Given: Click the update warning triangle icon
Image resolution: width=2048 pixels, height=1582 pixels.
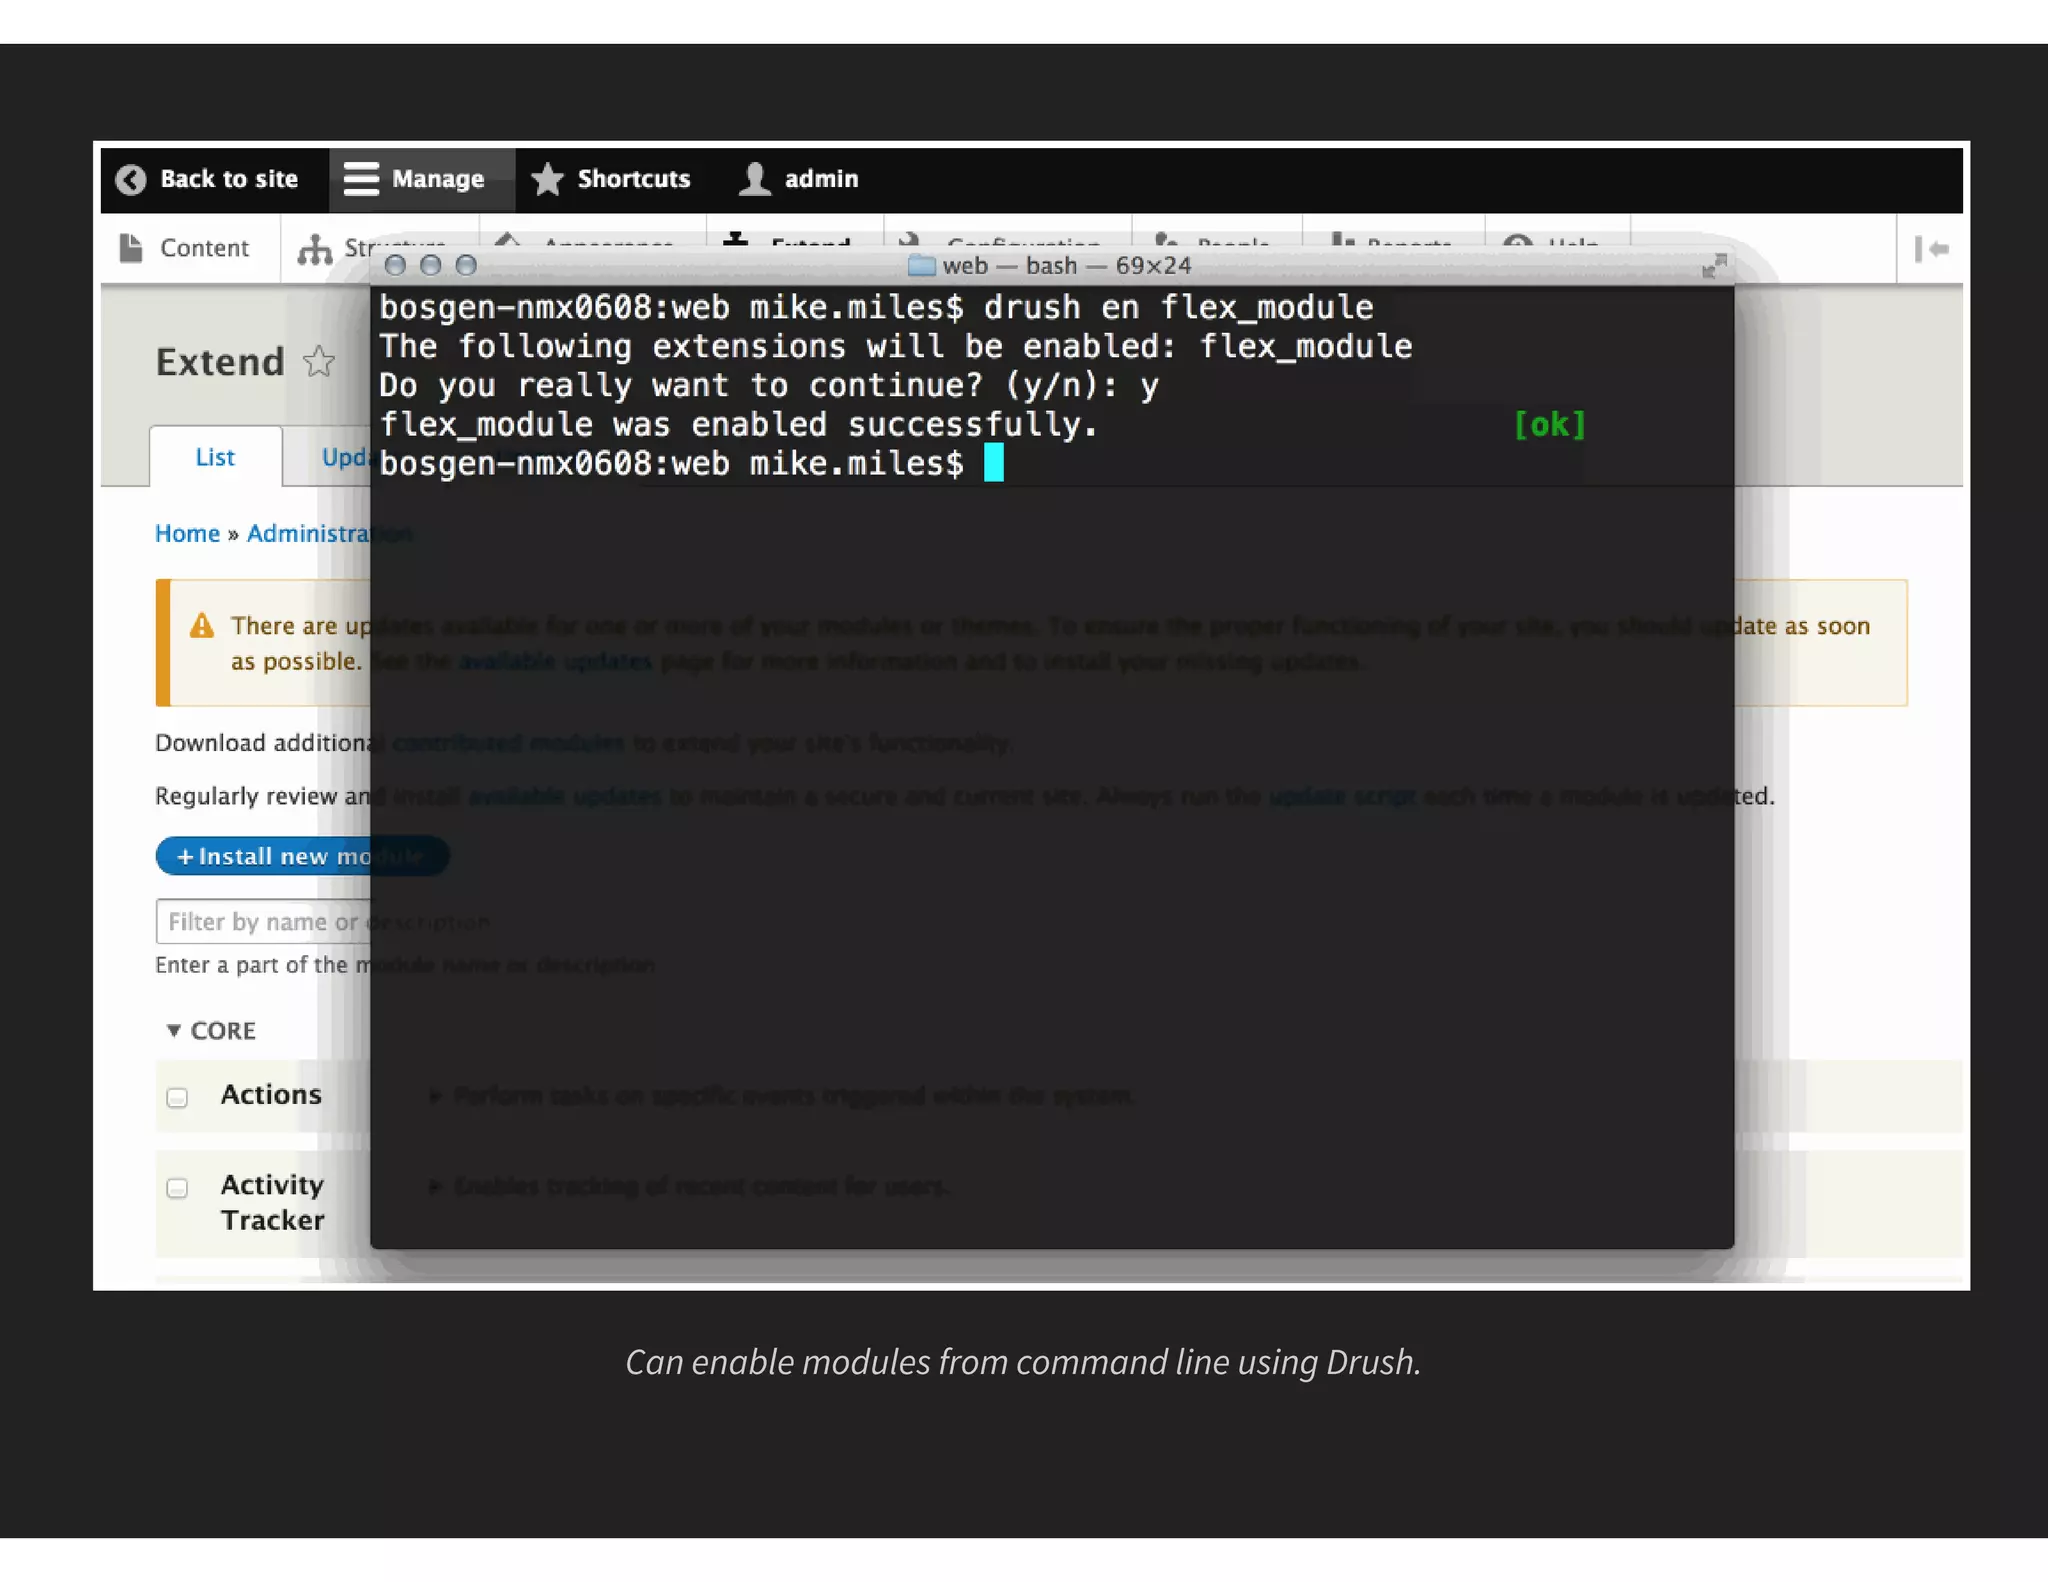Looking at the screenshot, I should coord(202,626).
